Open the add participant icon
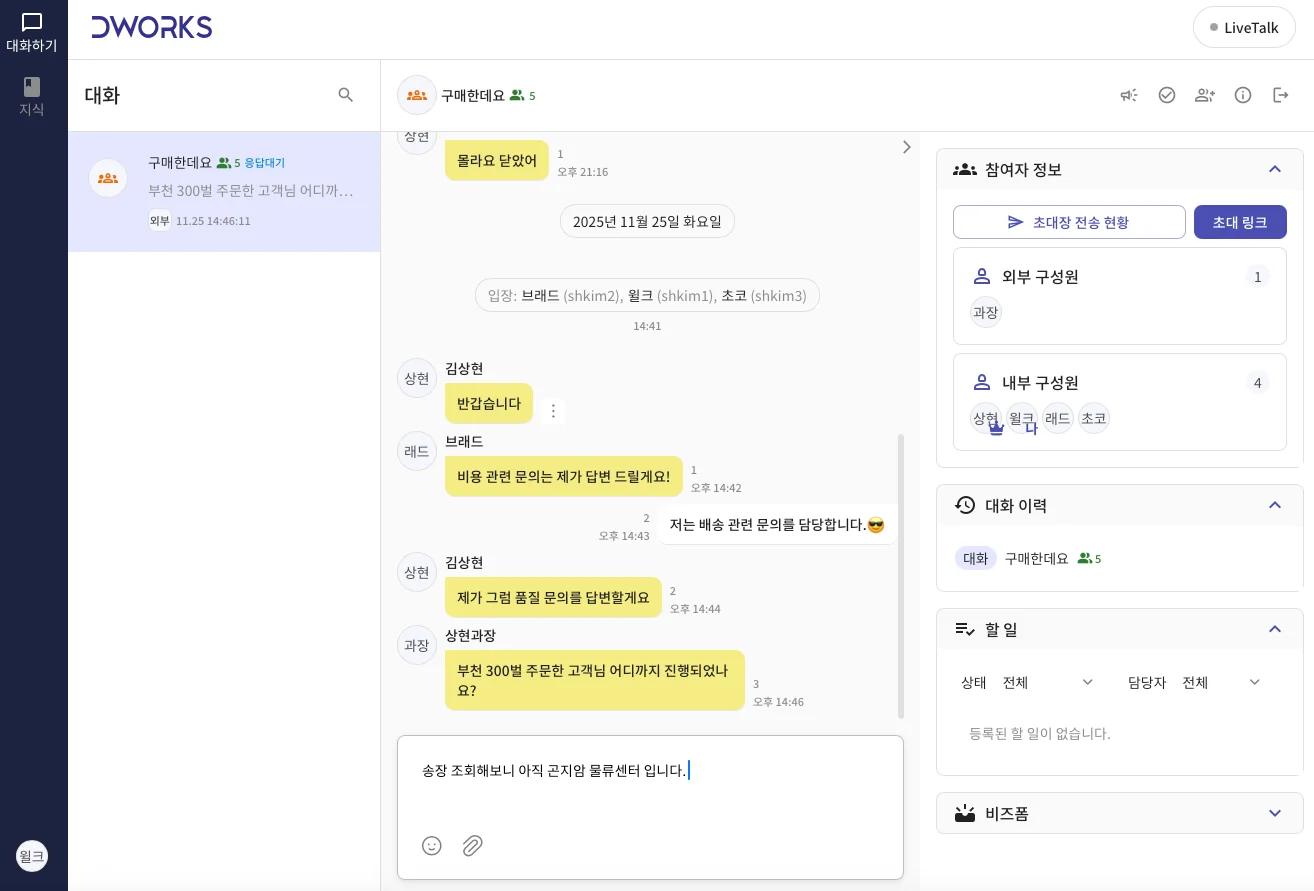 tap(1205, 95)
